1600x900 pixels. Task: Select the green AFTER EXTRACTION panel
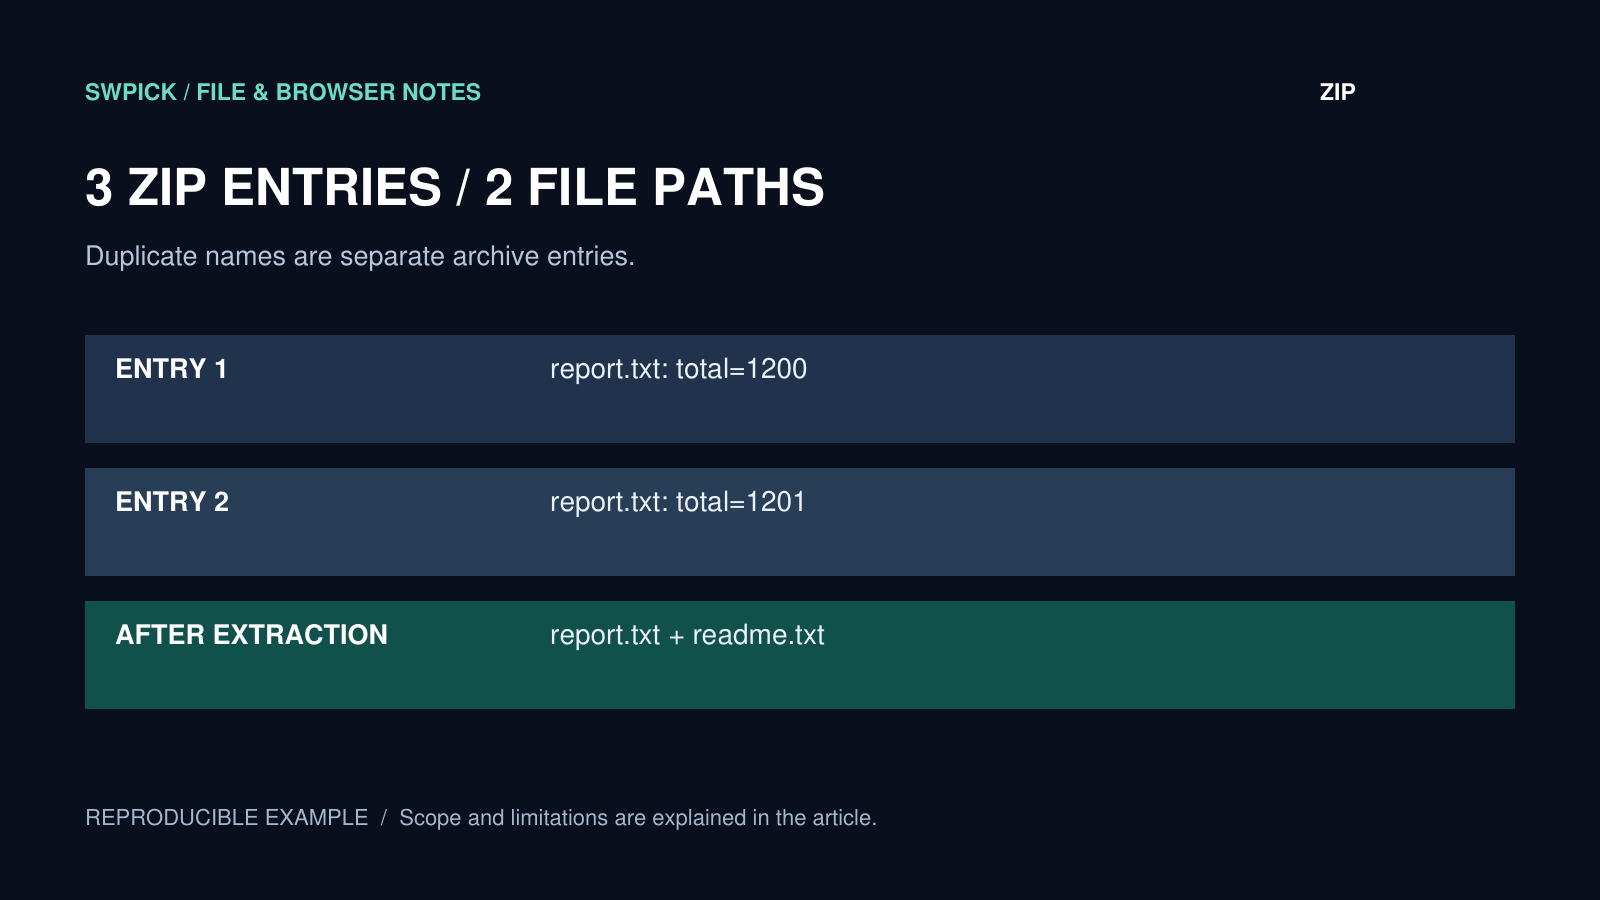point(800,655)
